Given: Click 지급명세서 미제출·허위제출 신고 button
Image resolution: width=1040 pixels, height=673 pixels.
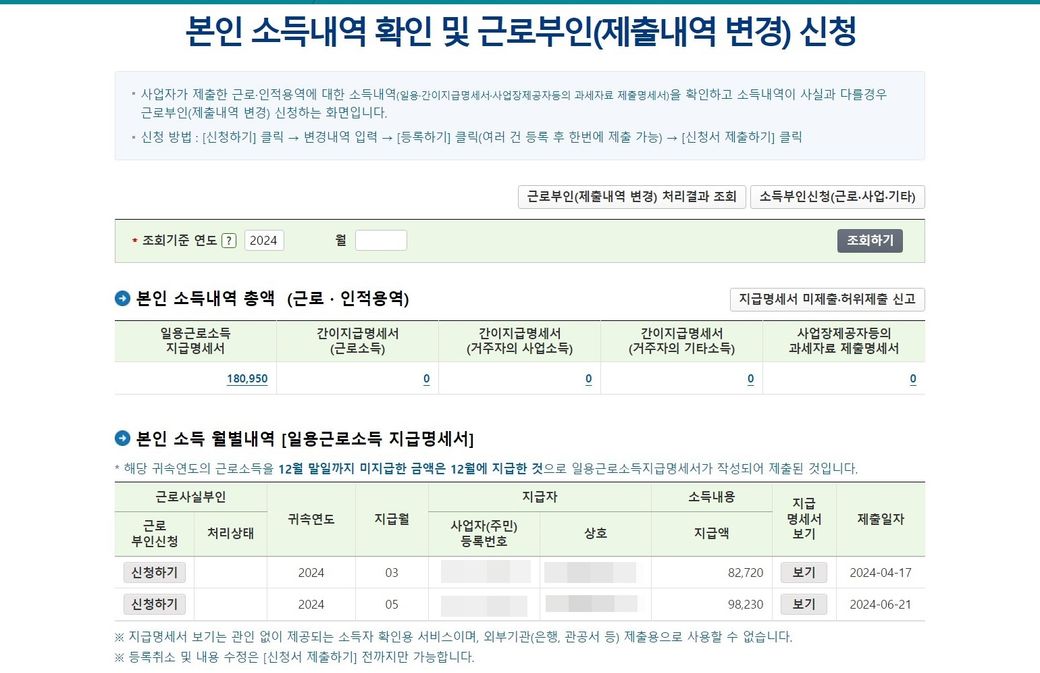Looking at the screenshot, I should tap(827, 299).
